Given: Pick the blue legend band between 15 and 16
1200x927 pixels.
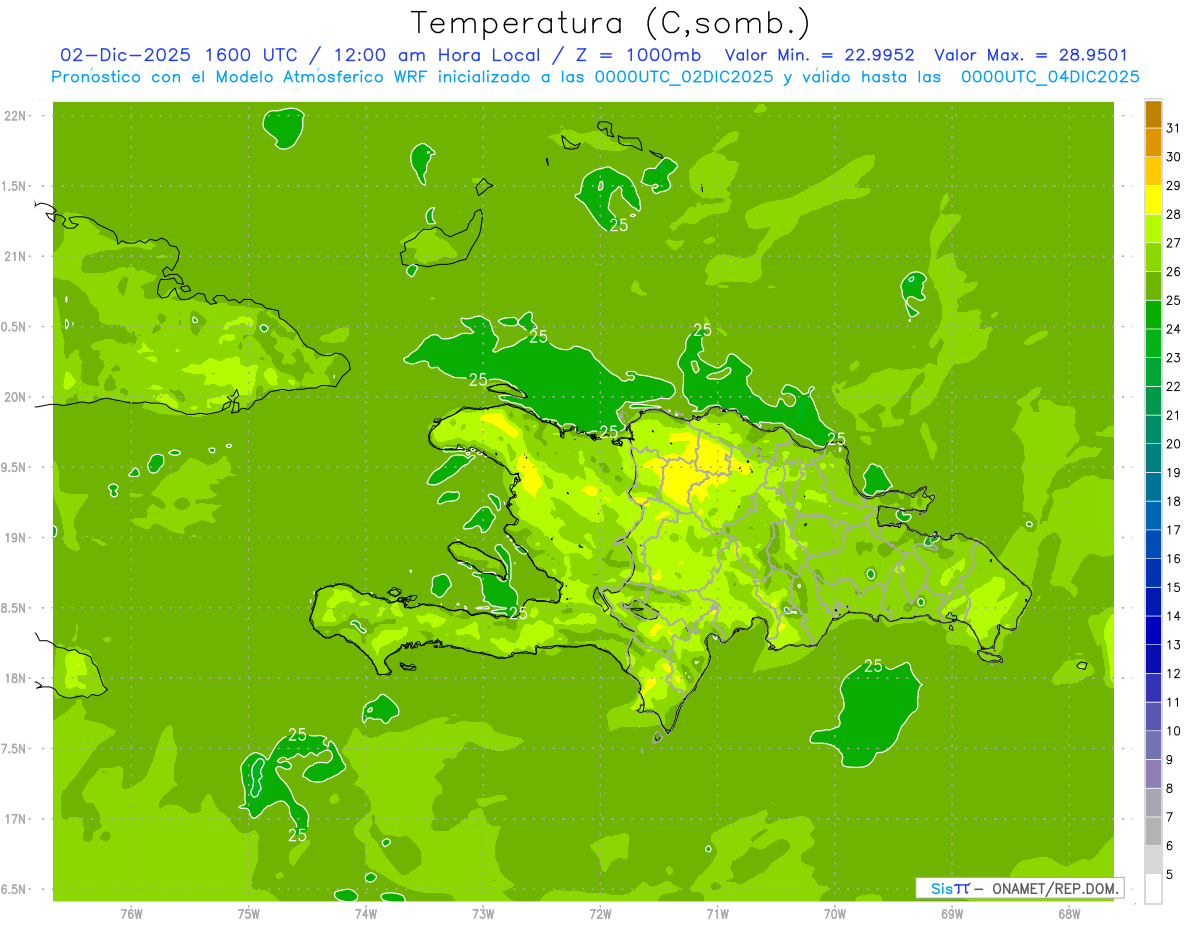Looking at the screenshot, I should 1153,573.
